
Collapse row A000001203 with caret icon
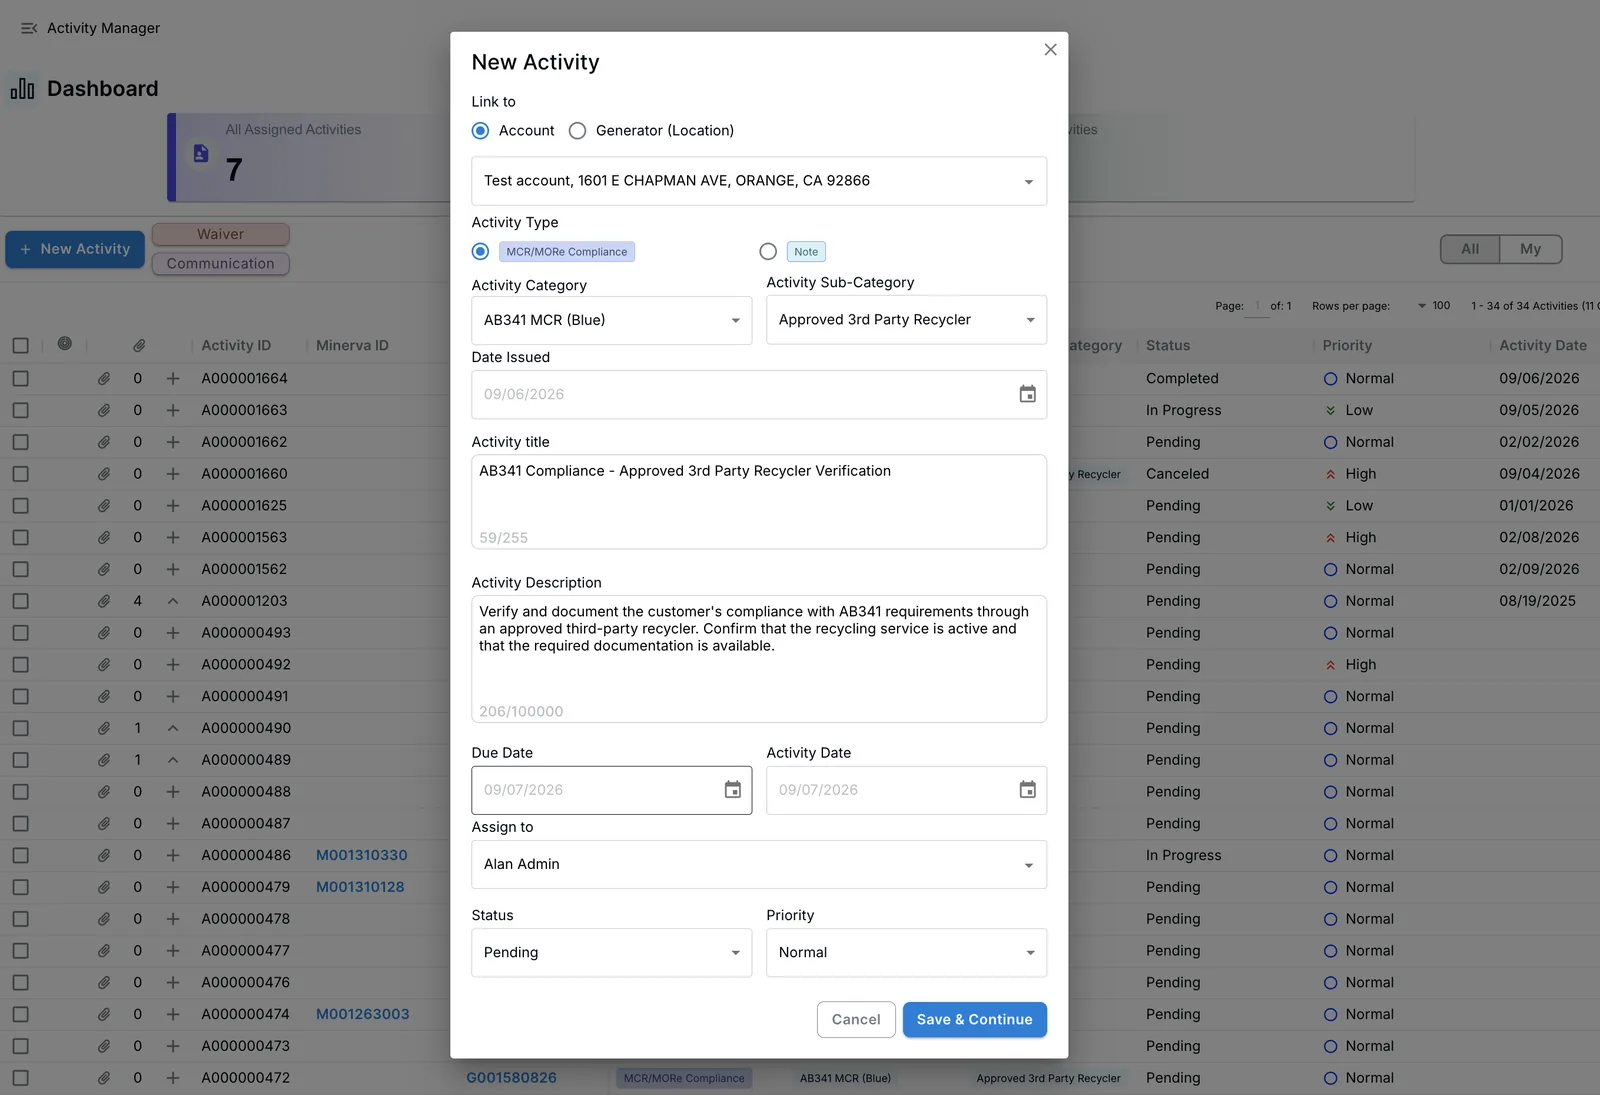click(173, 601)
